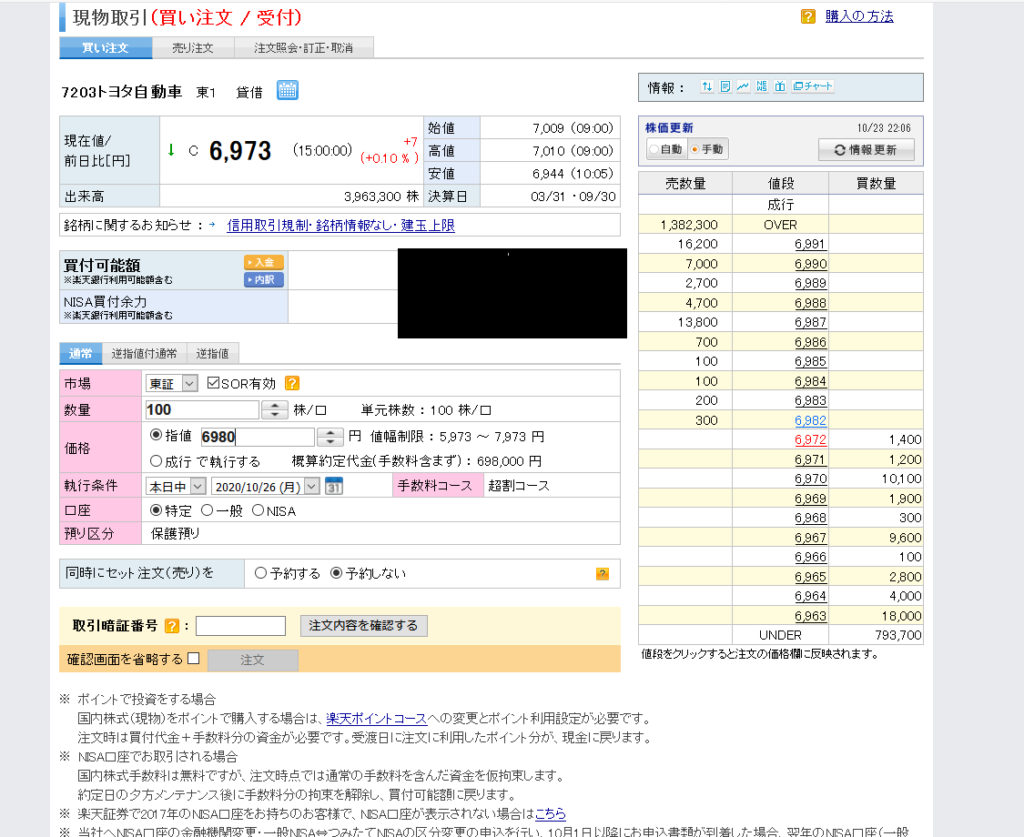This screenshot has height=837, width=1024.
Task: Open 信用取引規制・銘柄情報なし・建玉上限 link
Action: click(x=341, y=225)
